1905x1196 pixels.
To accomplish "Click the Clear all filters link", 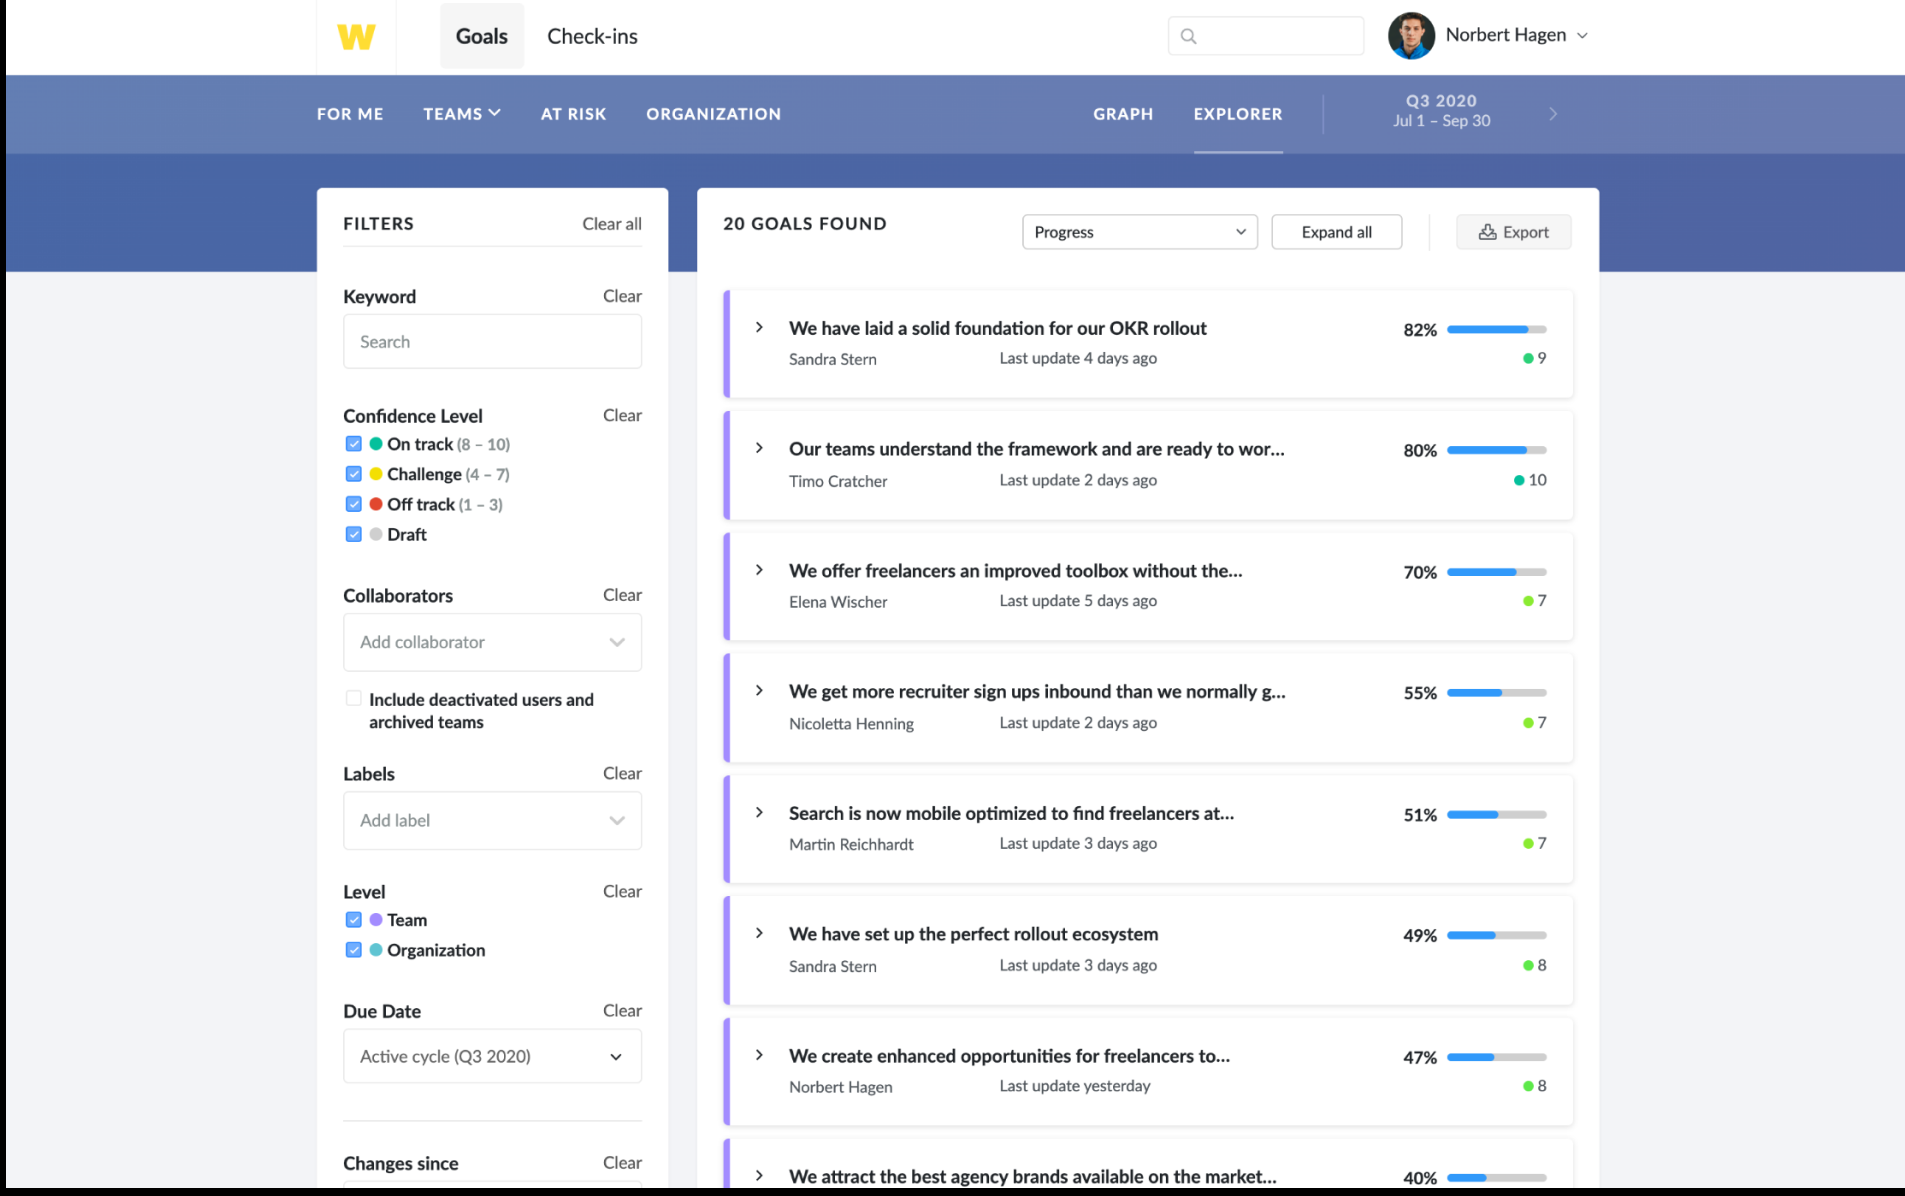I will (611, 224).
